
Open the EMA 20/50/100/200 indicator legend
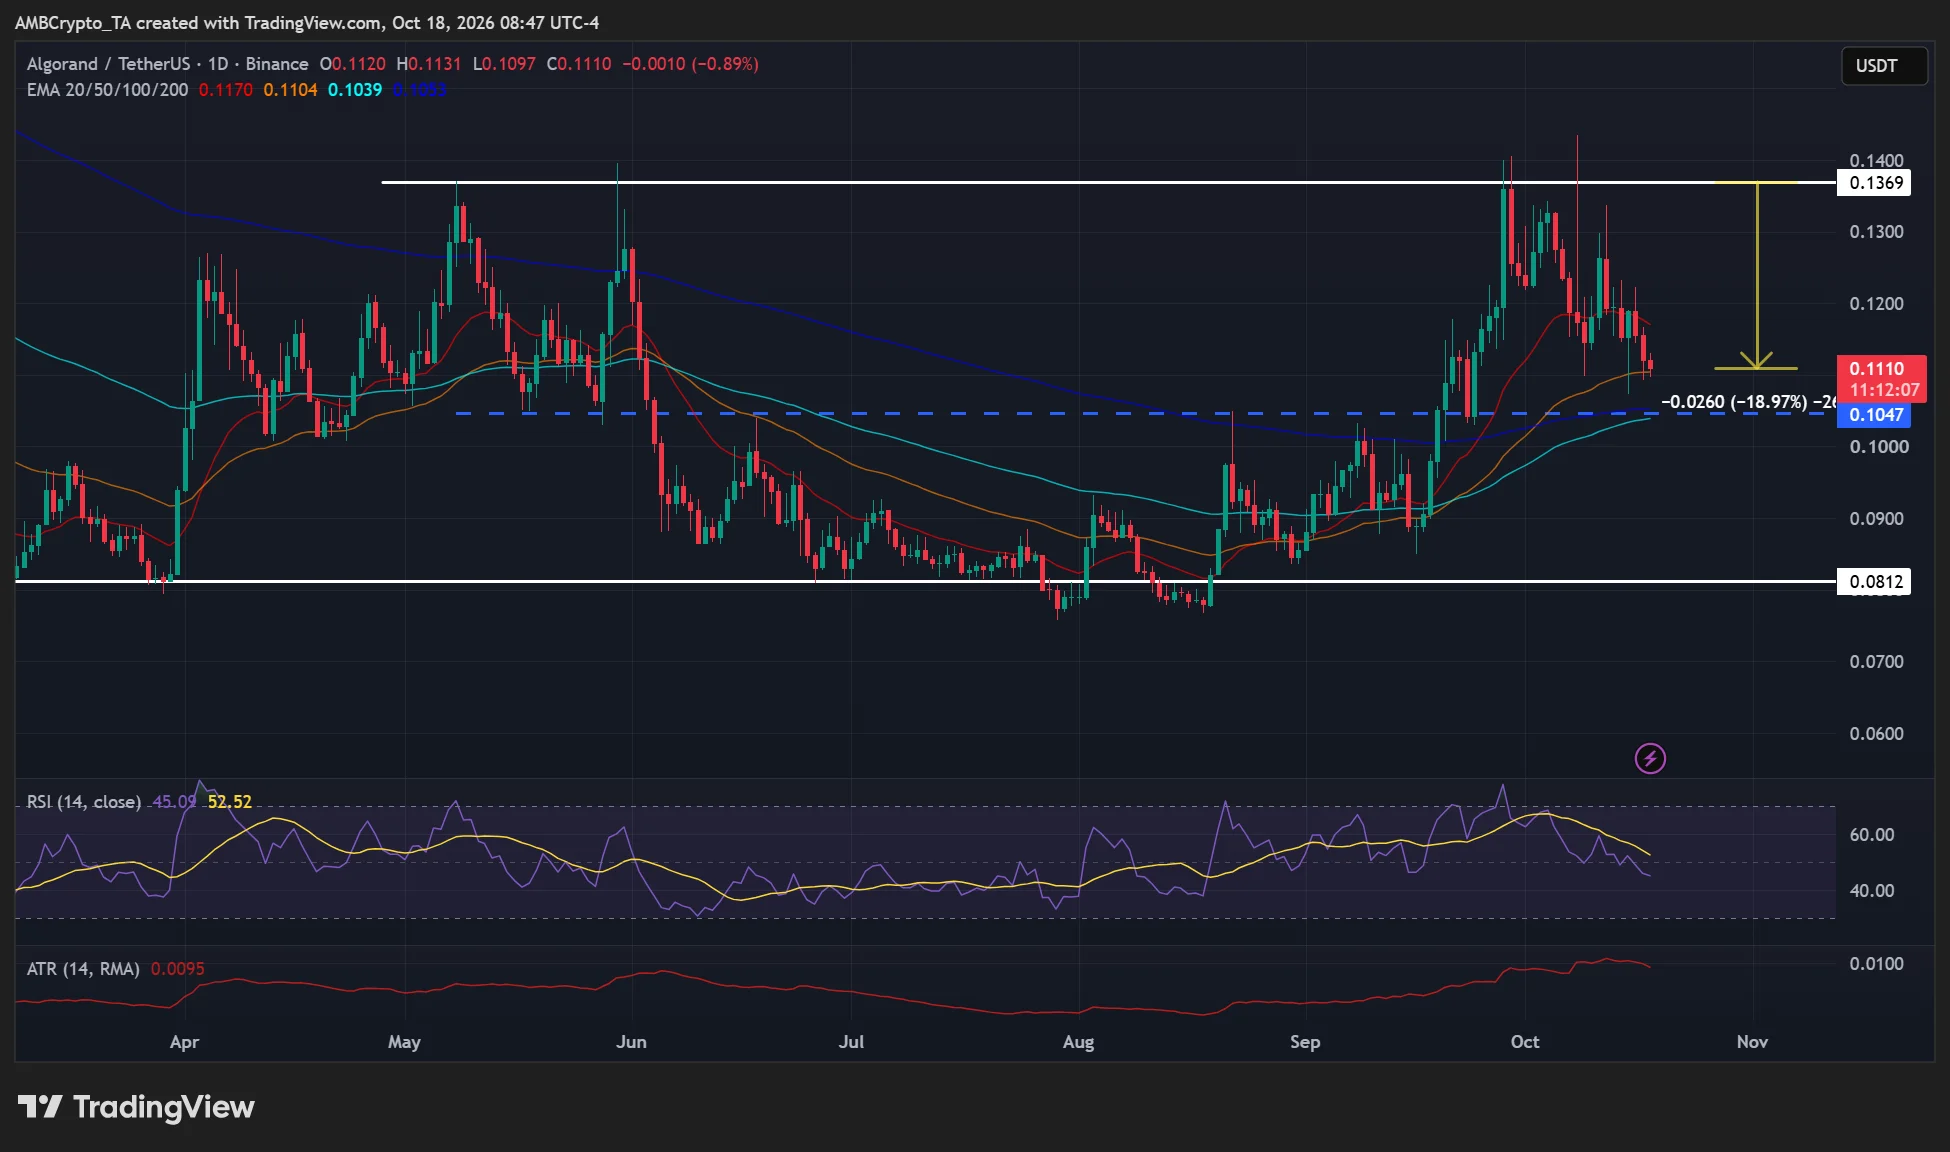tap(107, 90)
